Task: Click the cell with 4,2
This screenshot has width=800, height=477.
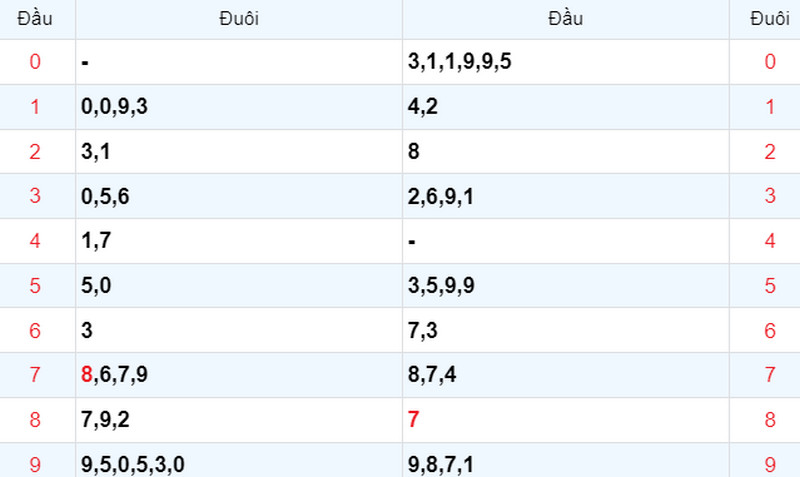Action: point(423,107)
